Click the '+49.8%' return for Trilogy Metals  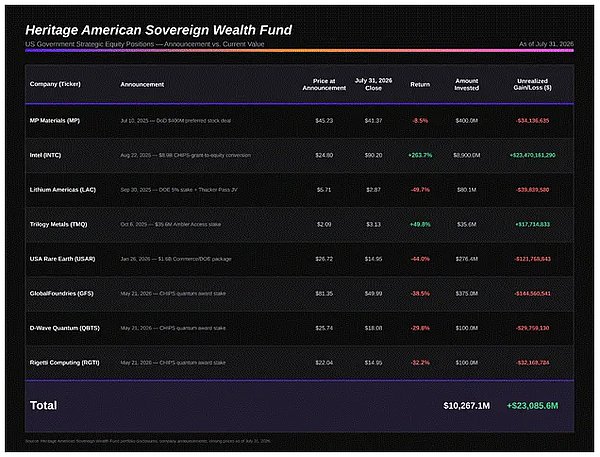pyautogui.click(x=420, y=224)
